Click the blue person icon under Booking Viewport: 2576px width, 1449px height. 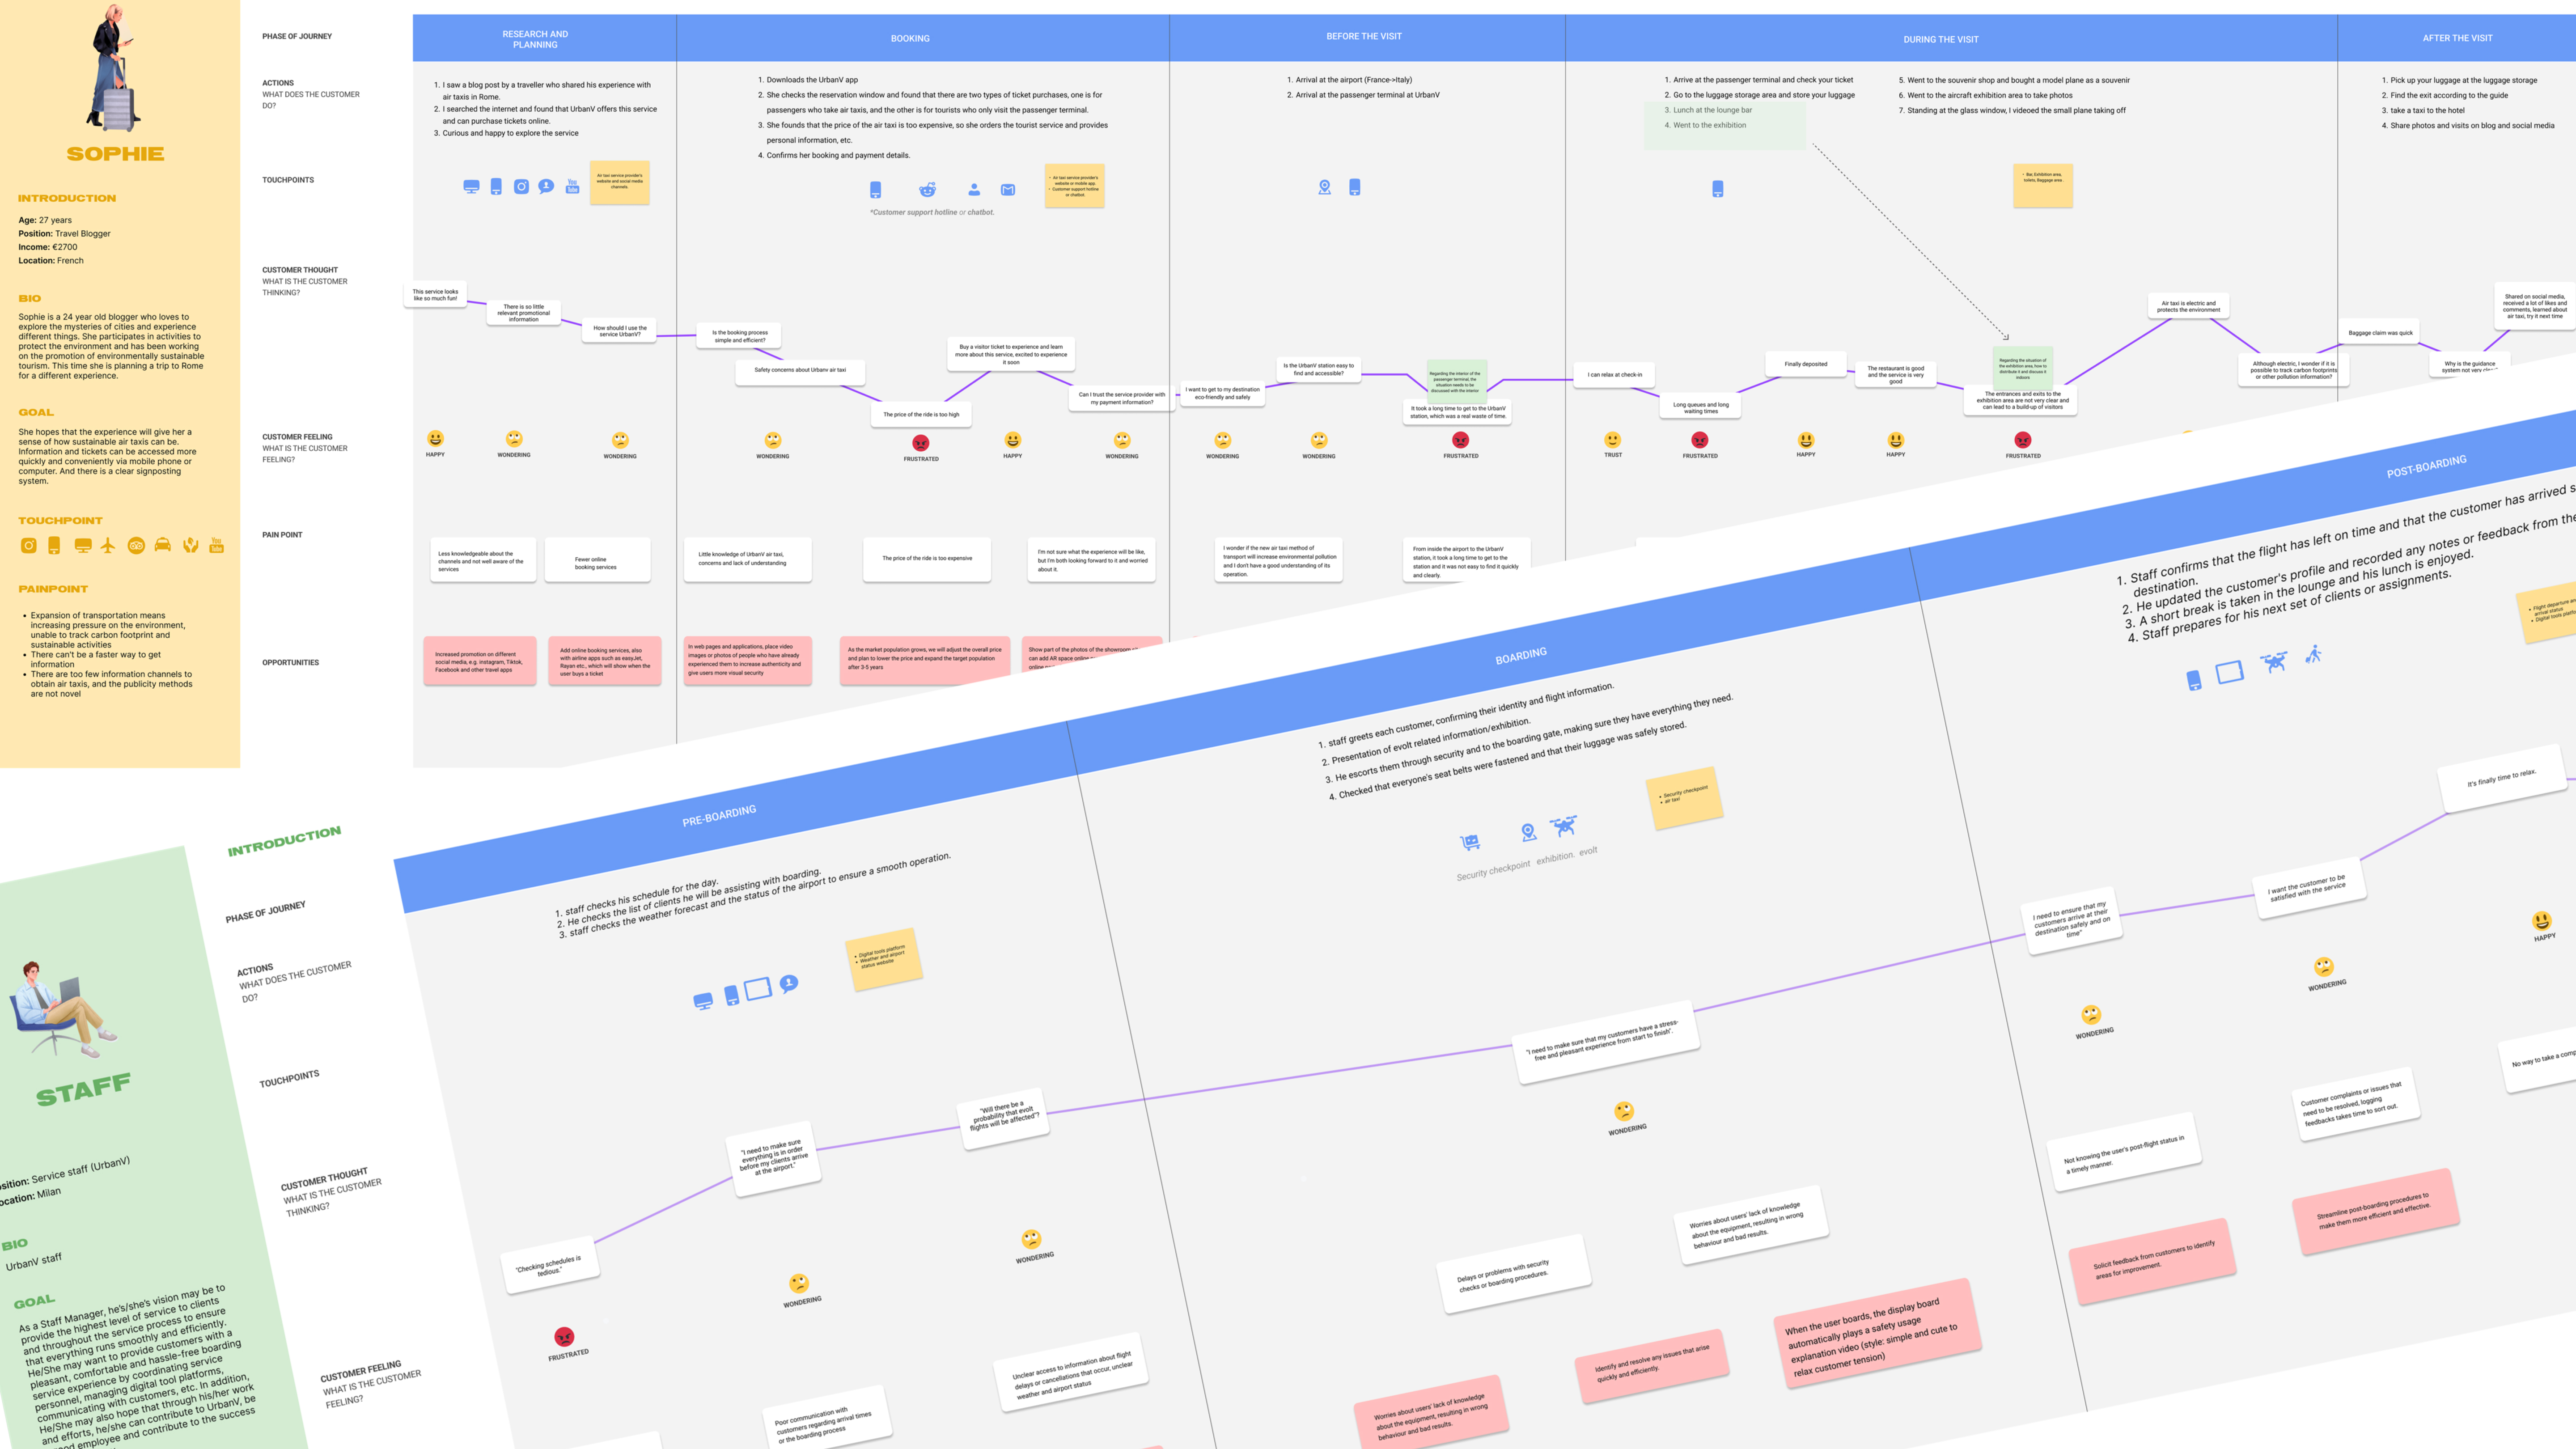point(974,189)
